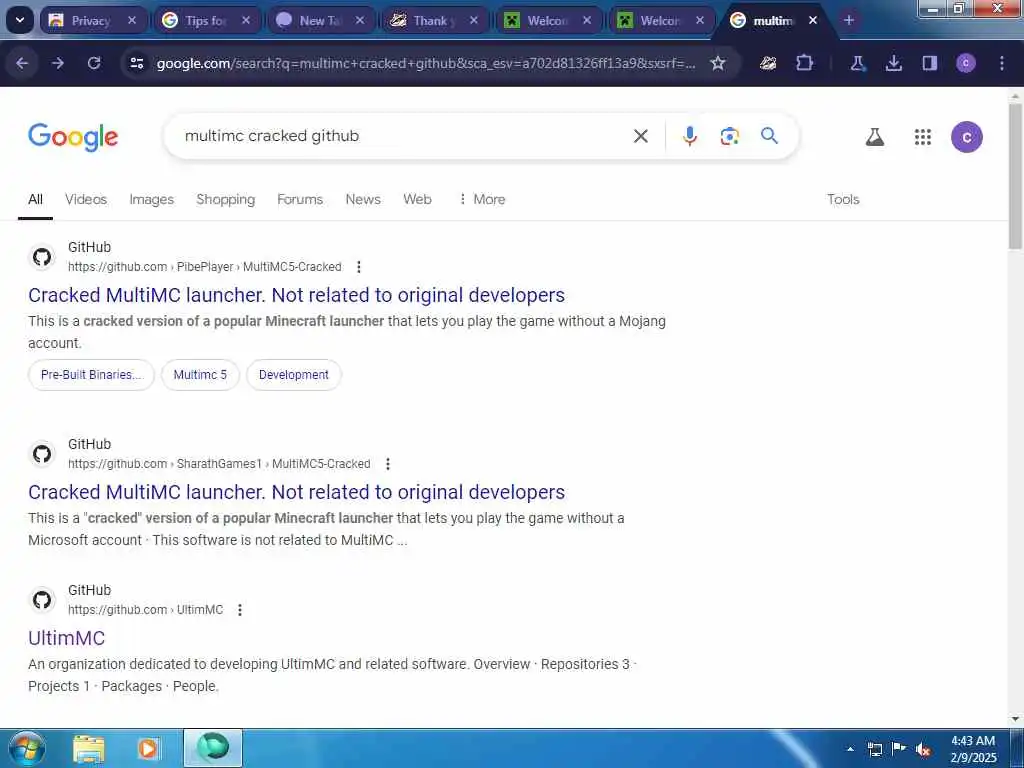This screenshot has height=768, width=1024.
Task: Open SharathGames1 Cracked MultiMC launcher result
Action: 296,492
